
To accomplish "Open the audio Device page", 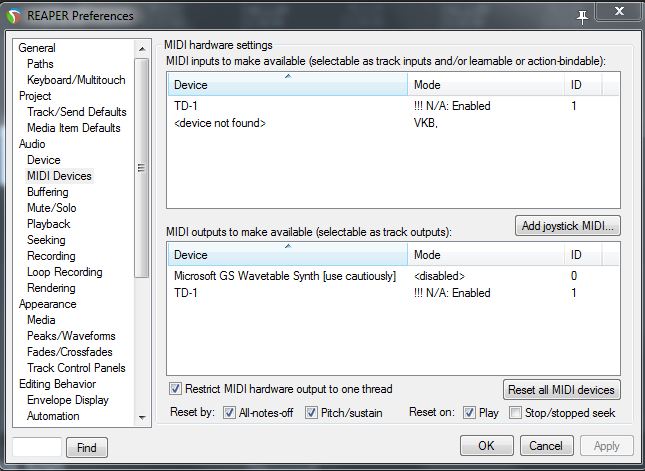I will [44, 160].
